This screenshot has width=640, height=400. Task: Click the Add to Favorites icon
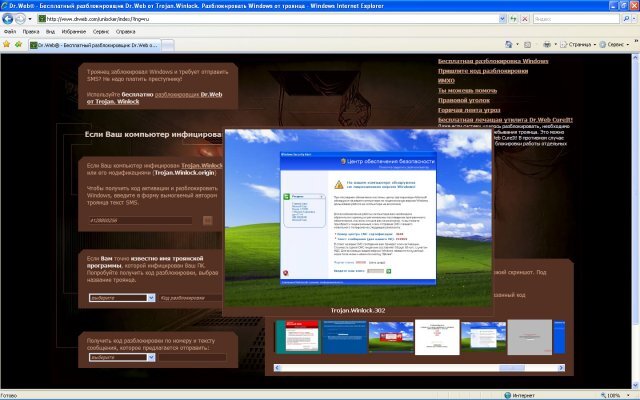click(18, 44)
